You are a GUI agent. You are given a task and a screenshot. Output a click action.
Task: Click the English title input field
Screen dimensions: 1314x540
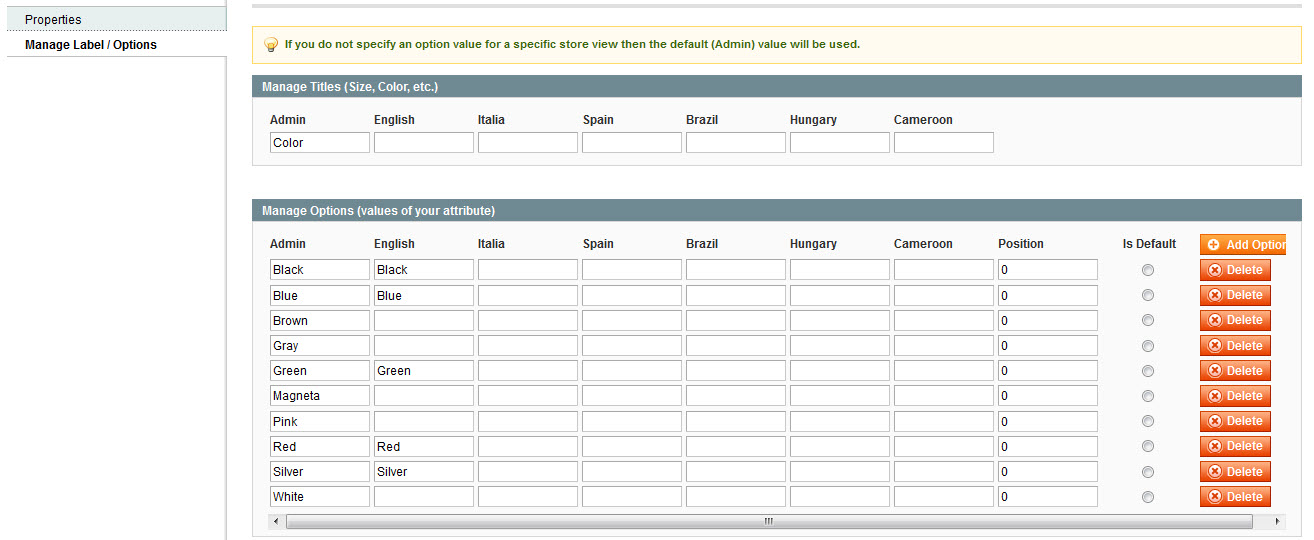(x=424, y=143)
